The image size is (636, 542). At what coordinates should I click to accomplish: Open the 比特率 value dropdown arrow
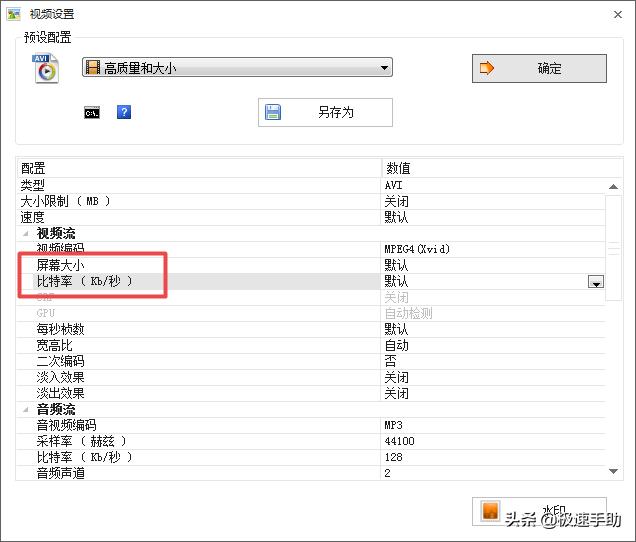pos(596,282)
